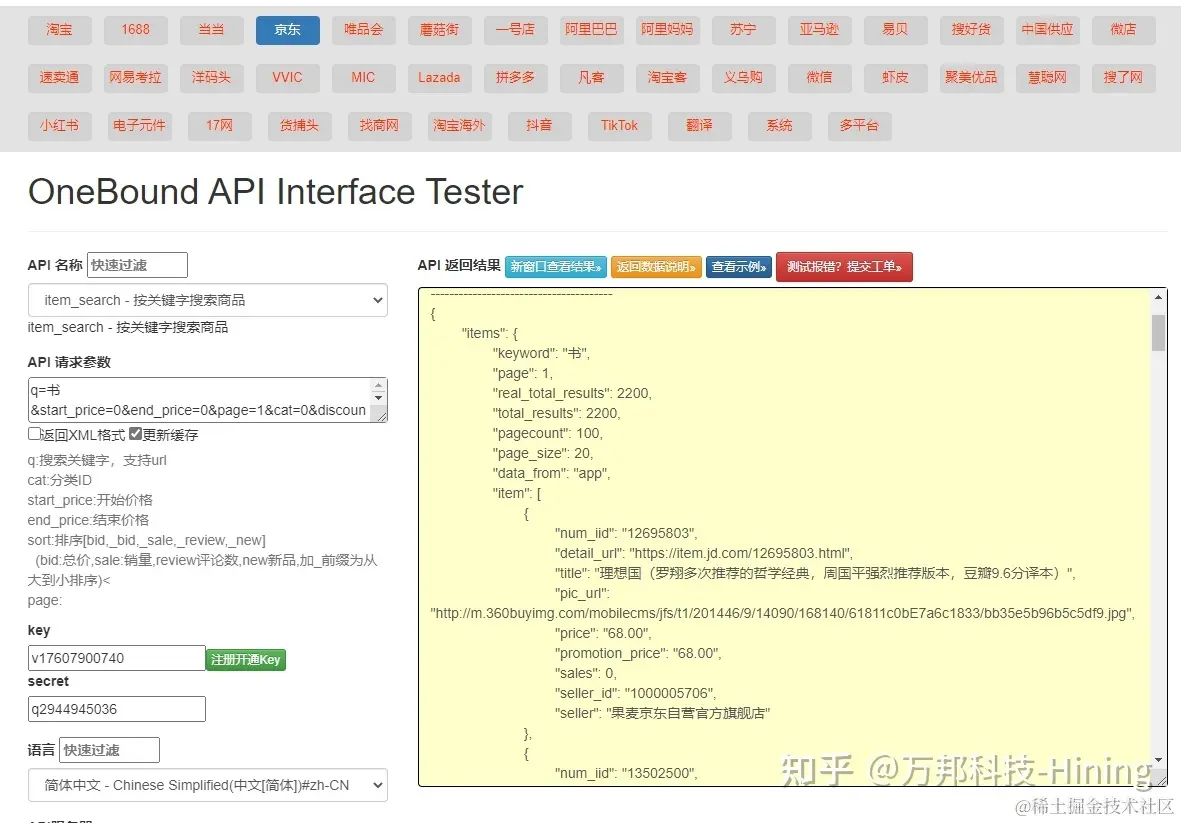Open the 网易考拉 tab
This screenshot has height=823, width=1181.
click(x=136, y=78)
